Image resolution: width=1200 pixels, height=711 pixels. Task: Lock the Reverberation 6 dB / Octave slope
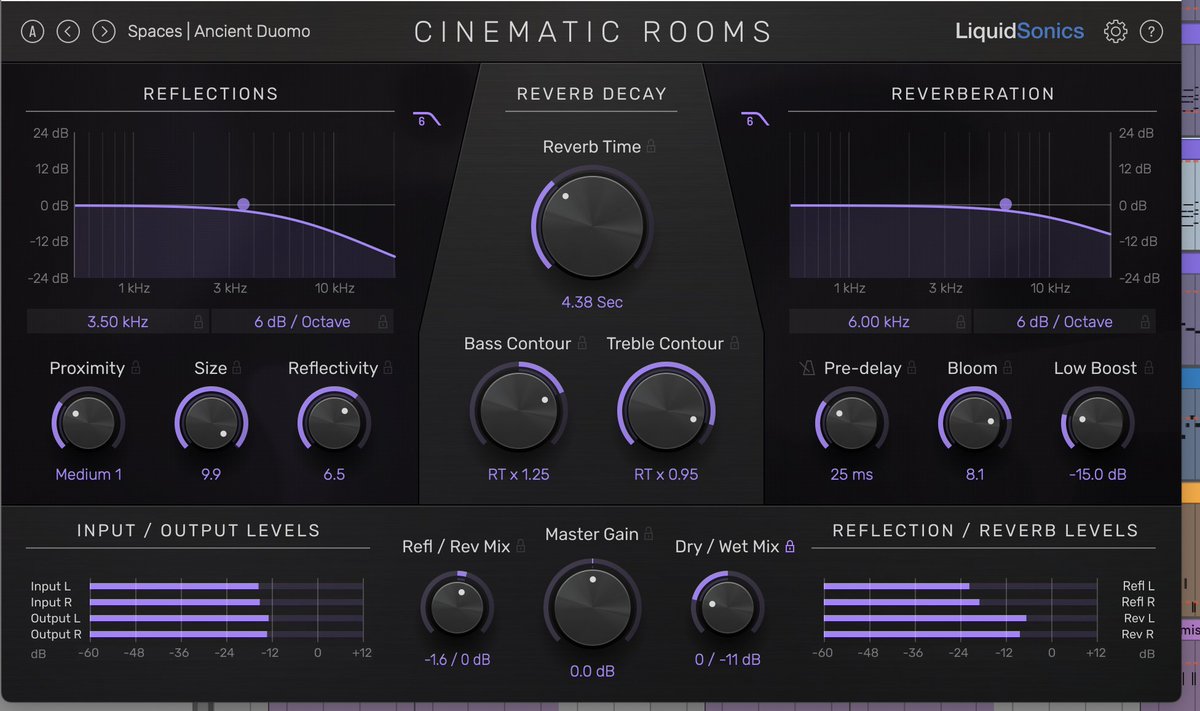[x=1145, y=322]
